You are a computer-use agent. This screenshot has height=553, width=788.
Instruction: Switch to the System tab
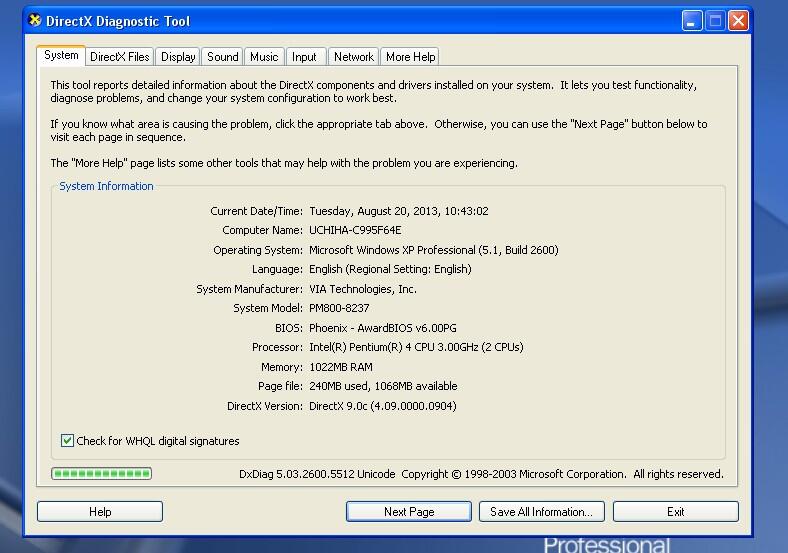tap(61, 55)
